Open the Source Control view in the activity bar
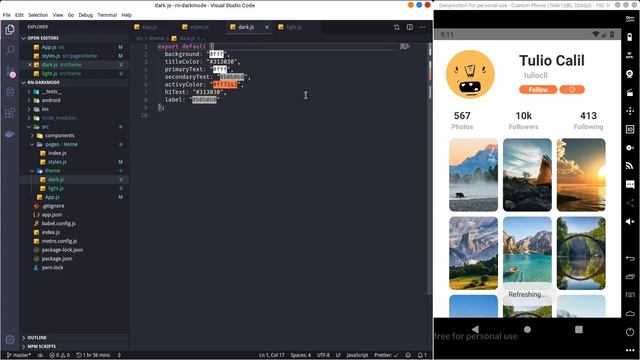The width and height of the screenshot is (640, 360). pyautogui.click(x=10, y=72)
